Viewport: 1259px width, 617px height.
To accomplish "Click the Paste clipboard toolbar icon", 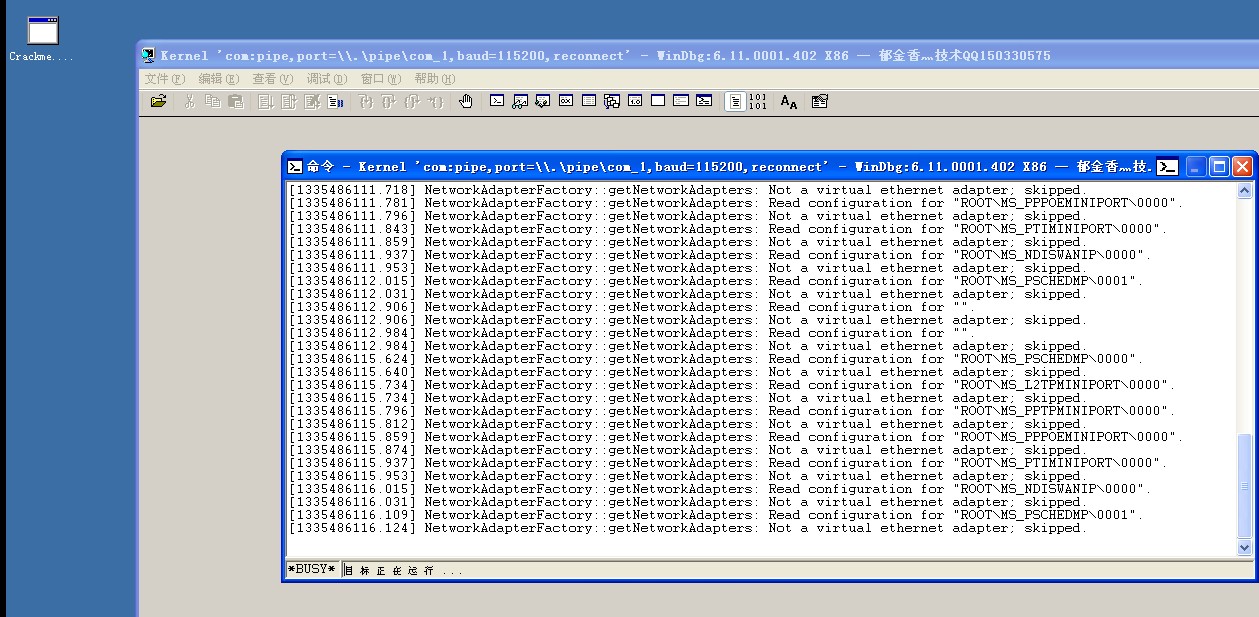I will (236, 101).
